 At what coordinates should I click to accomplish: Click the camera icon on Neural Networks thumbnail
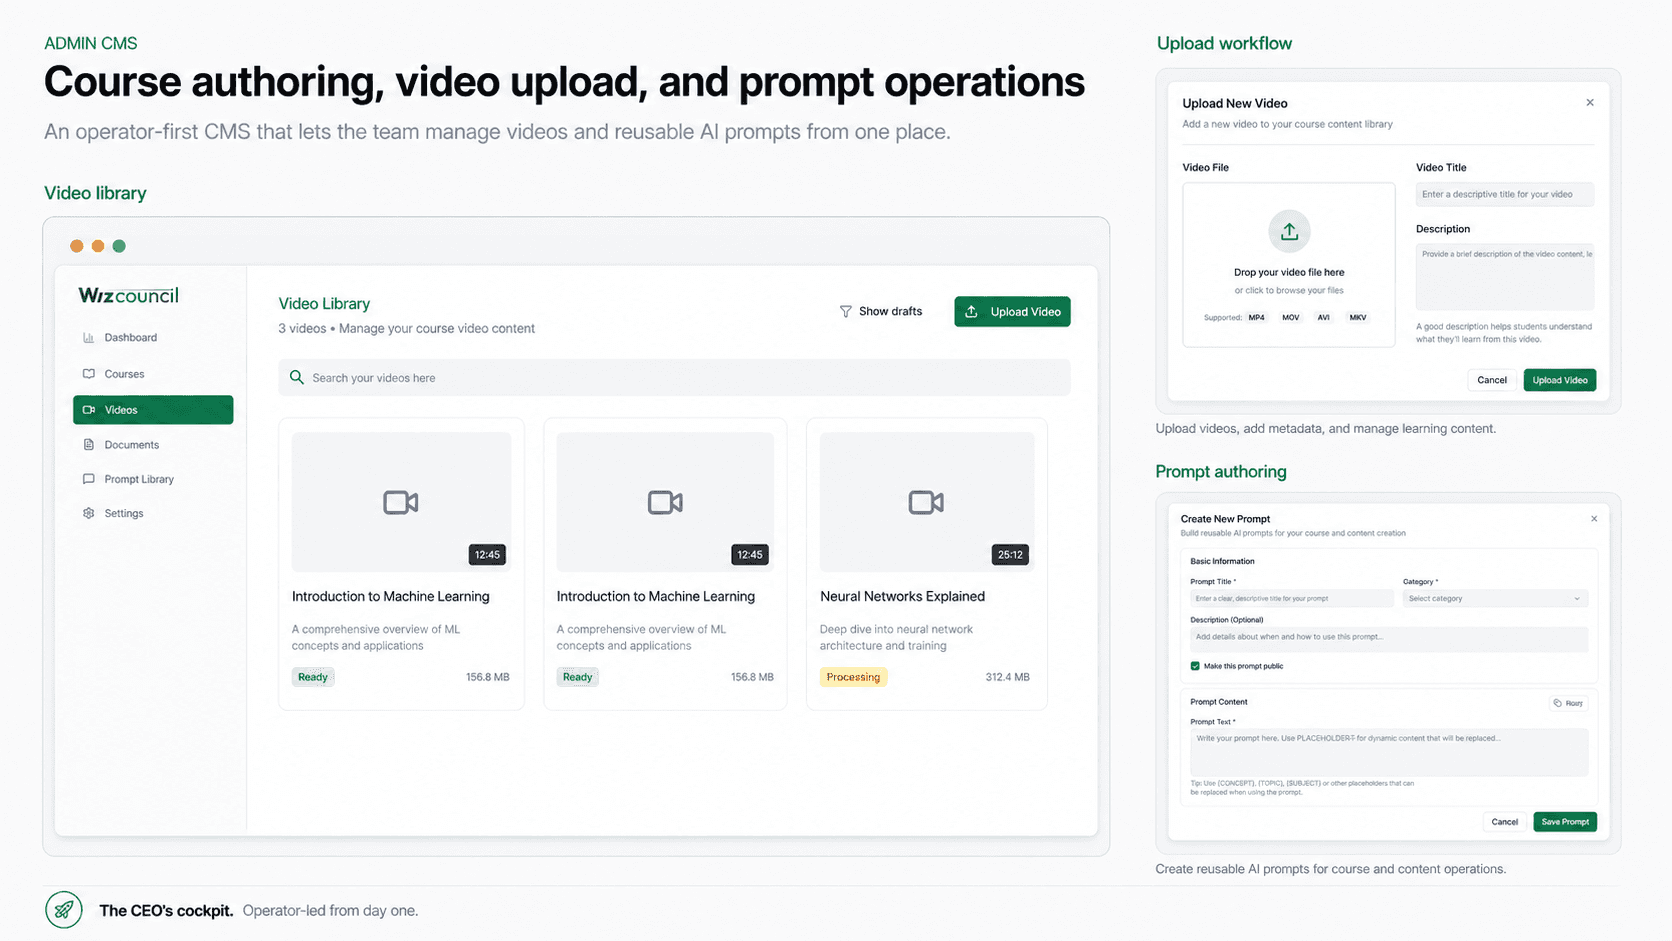pyautogui.click(x=926, y=502)
